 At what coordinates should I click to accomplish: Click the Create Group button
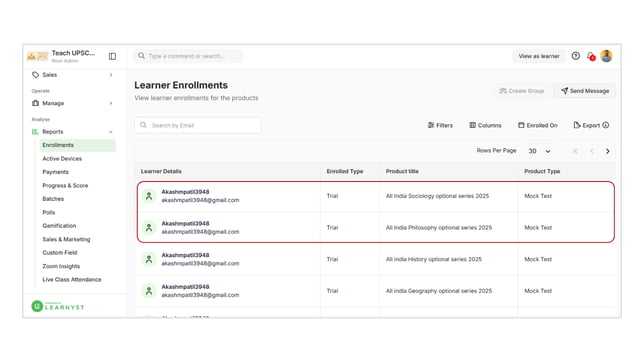[x=522, y=91]
